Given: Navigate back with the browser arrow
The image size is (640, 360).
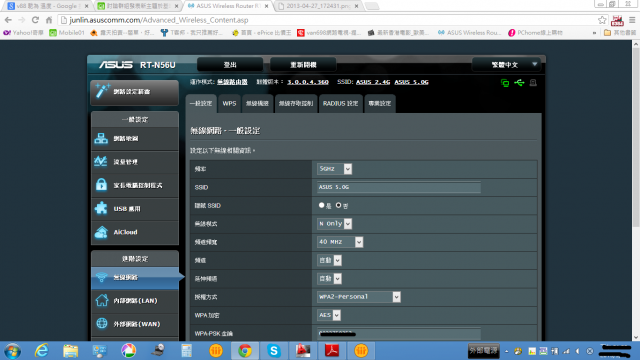Looking at the screenshot, I should pos(8,20).
